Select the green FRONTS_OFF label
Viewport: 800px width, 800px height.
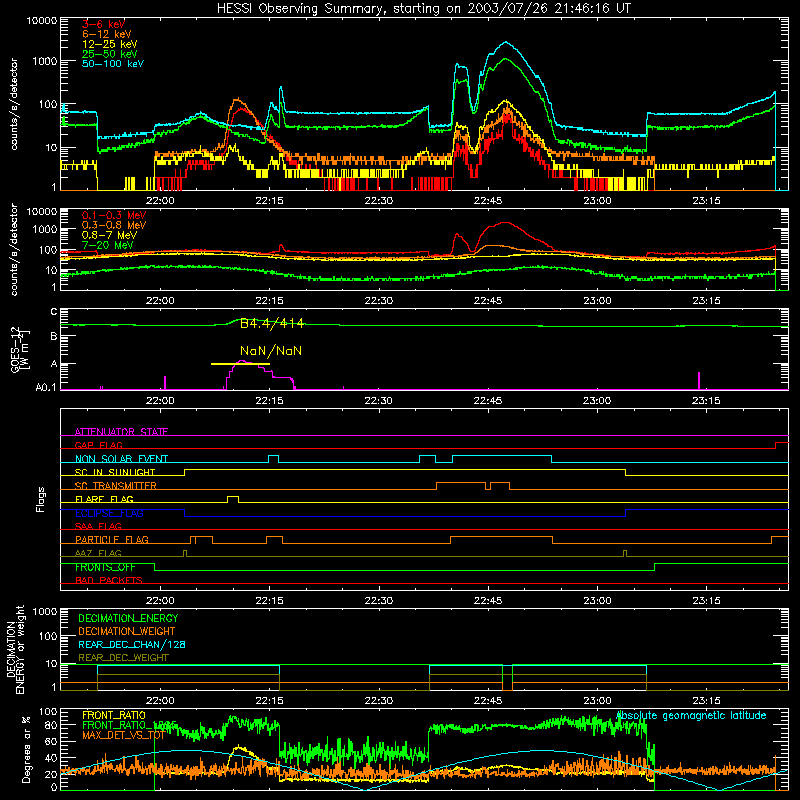pyautogui.click(x=105, y=567)
